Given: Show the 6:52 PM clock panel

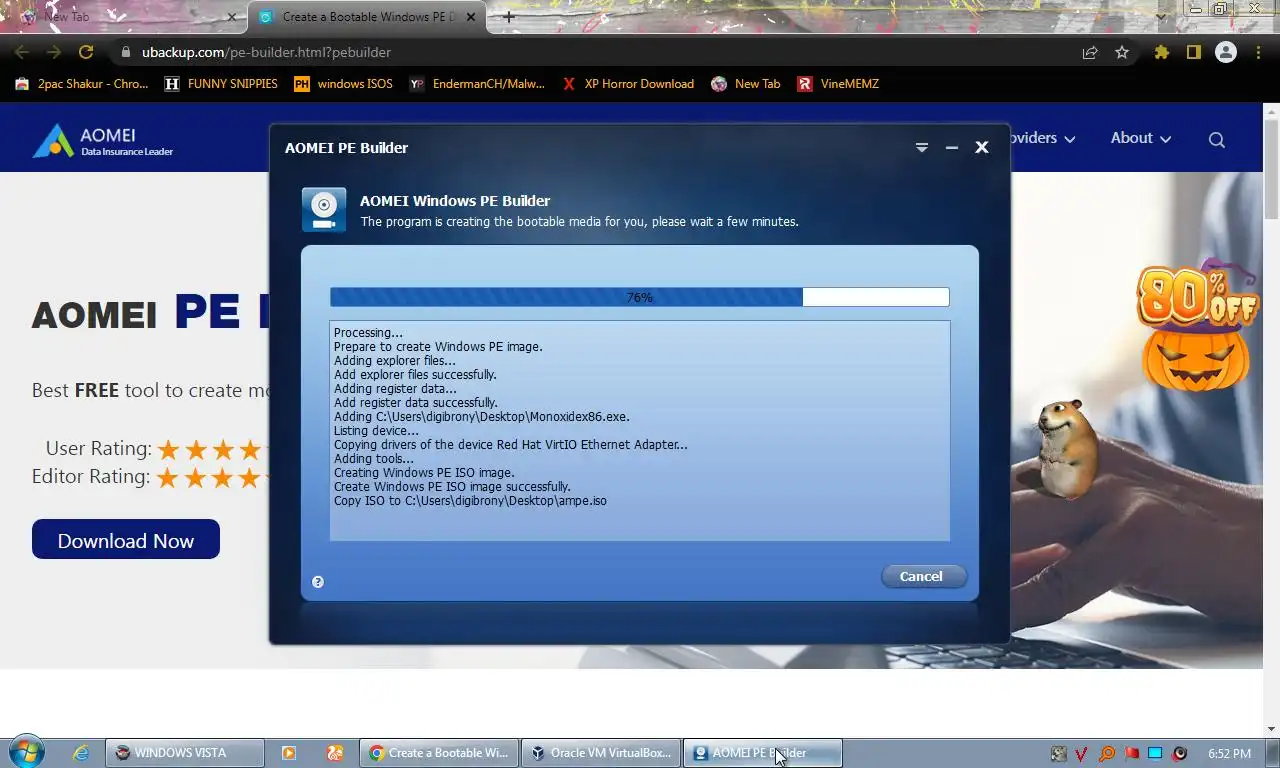Looking at the screenshot, I should [1229, 753].
